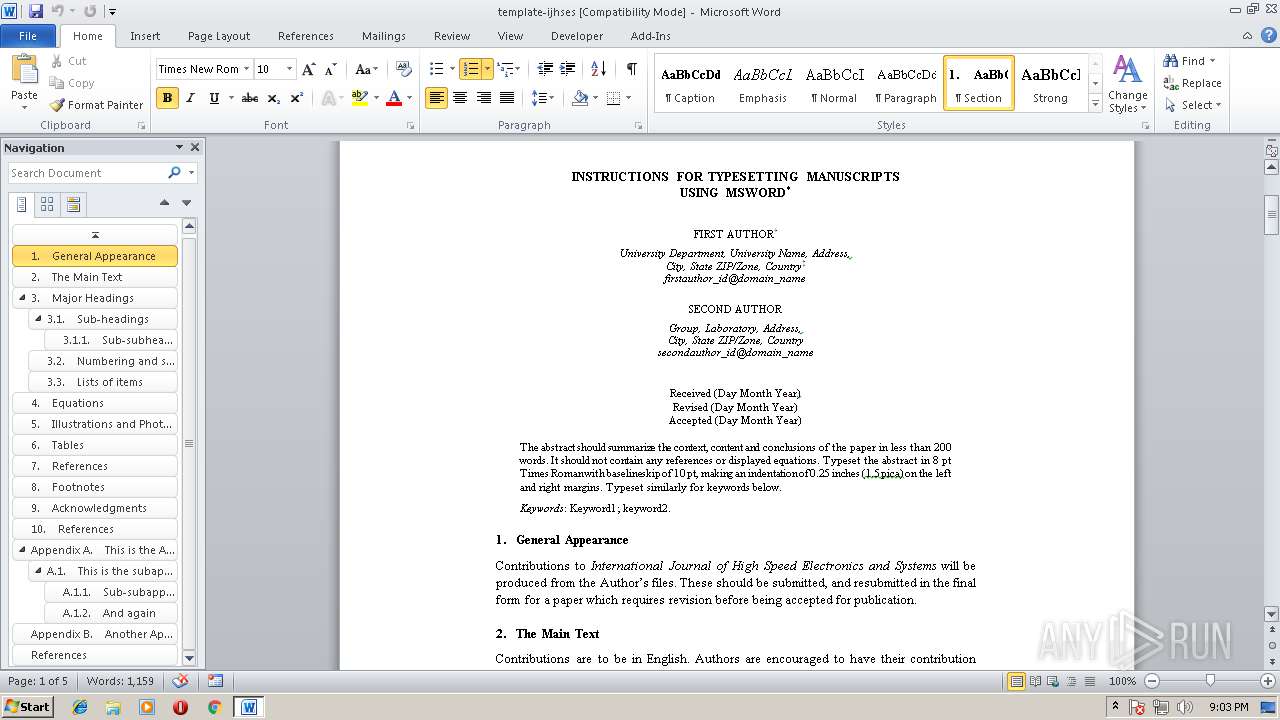
Task: Apply the Normal style
Action: pos(834,83)
